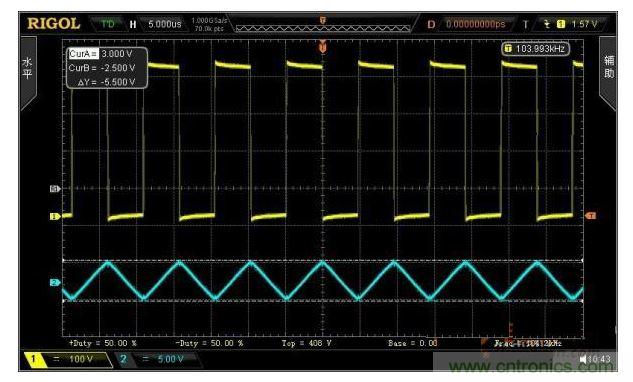Toggle channel 2 with the 5.00 V label
The image size is (633, 382).
[x=157, y=359]
